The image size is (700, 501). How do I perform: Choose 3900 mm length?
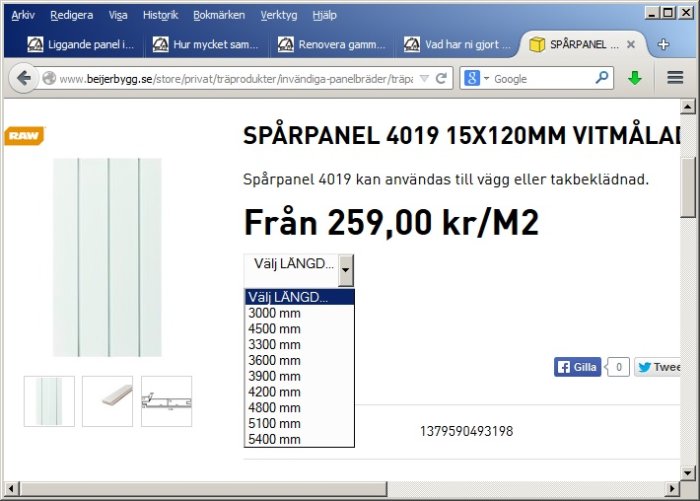300,376
